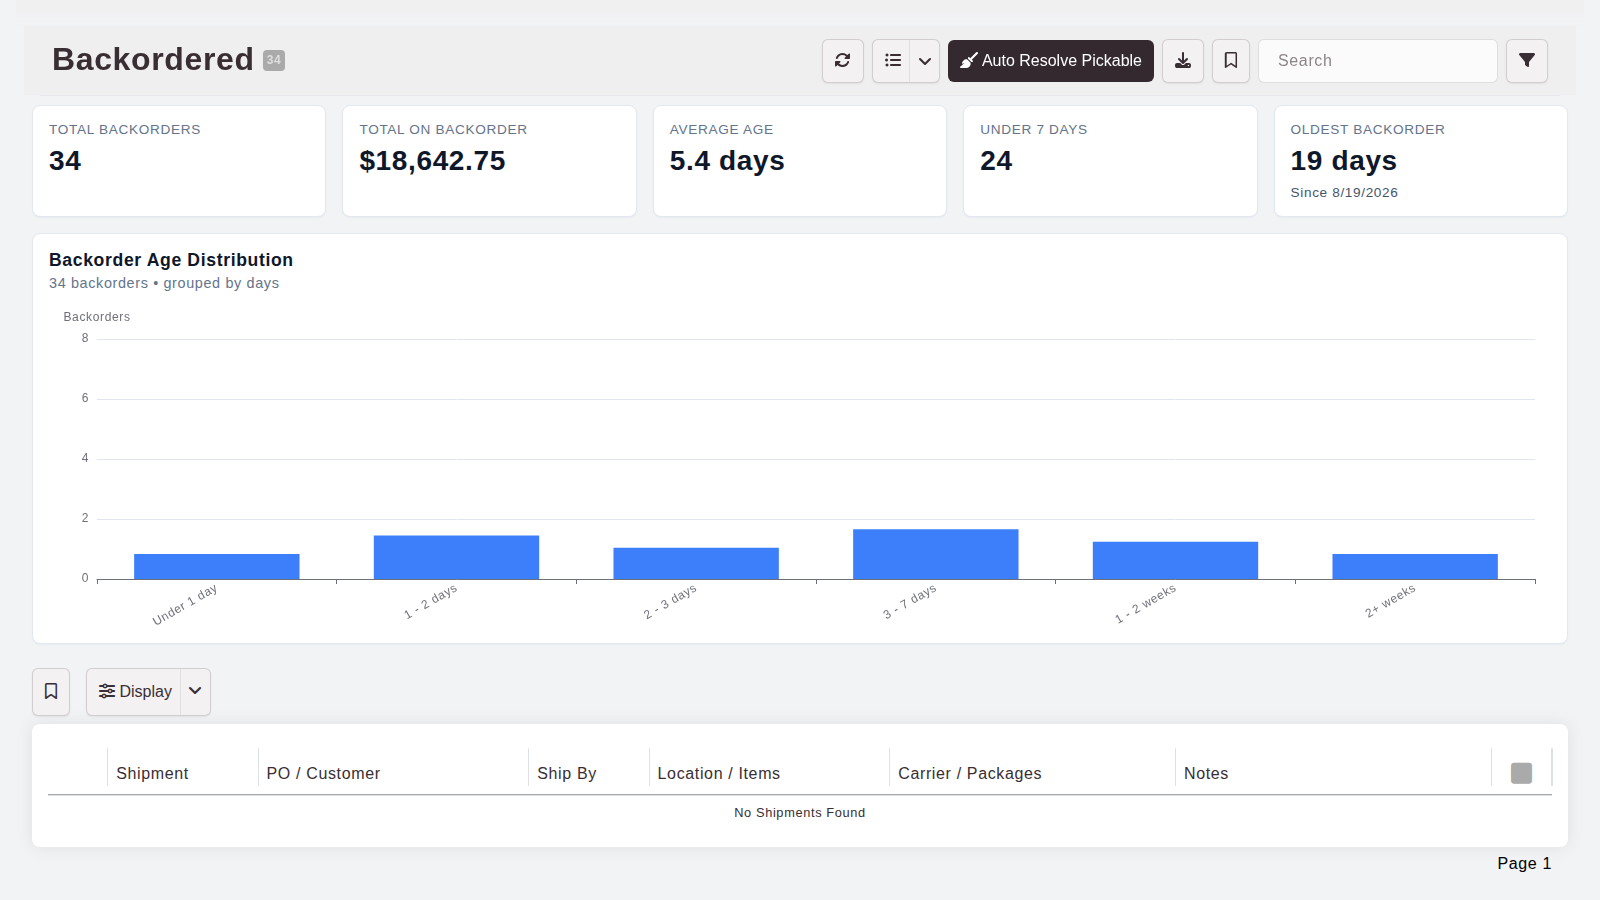Click the bookmark icon in header toolbar
The image size is (1600, 900).
(x=1231, y=61)
